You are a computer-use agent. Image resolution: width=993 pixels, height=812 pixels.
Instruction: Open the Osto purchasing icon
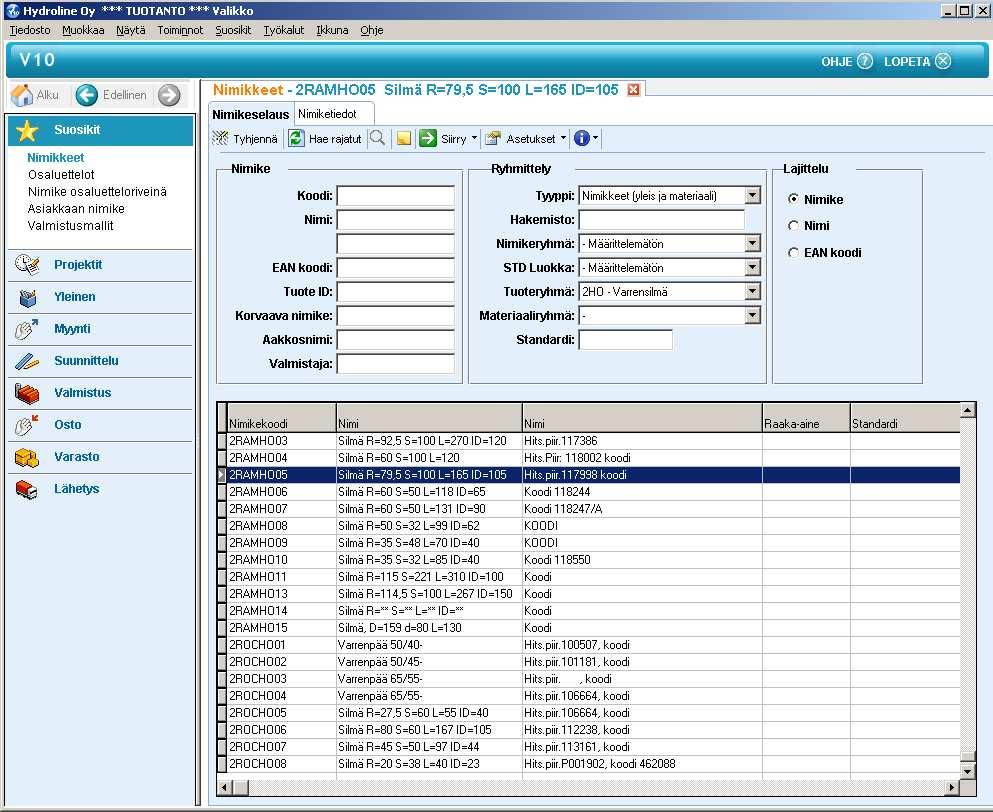pos(26,425)
